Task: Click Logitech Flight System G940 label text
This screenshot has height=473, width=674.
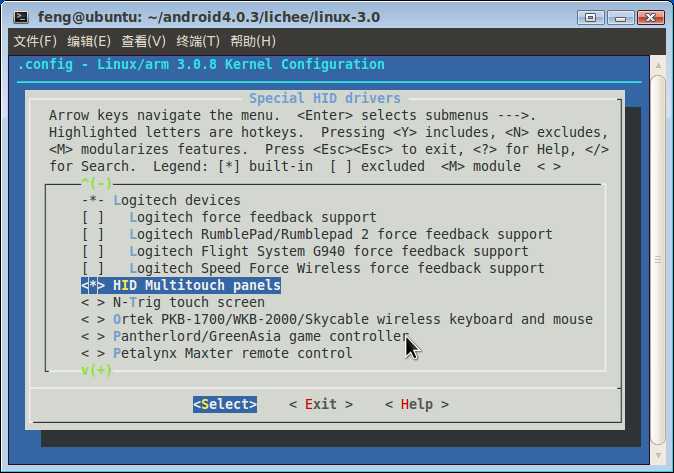Action: pyautogui.click(x=329, y=252)
